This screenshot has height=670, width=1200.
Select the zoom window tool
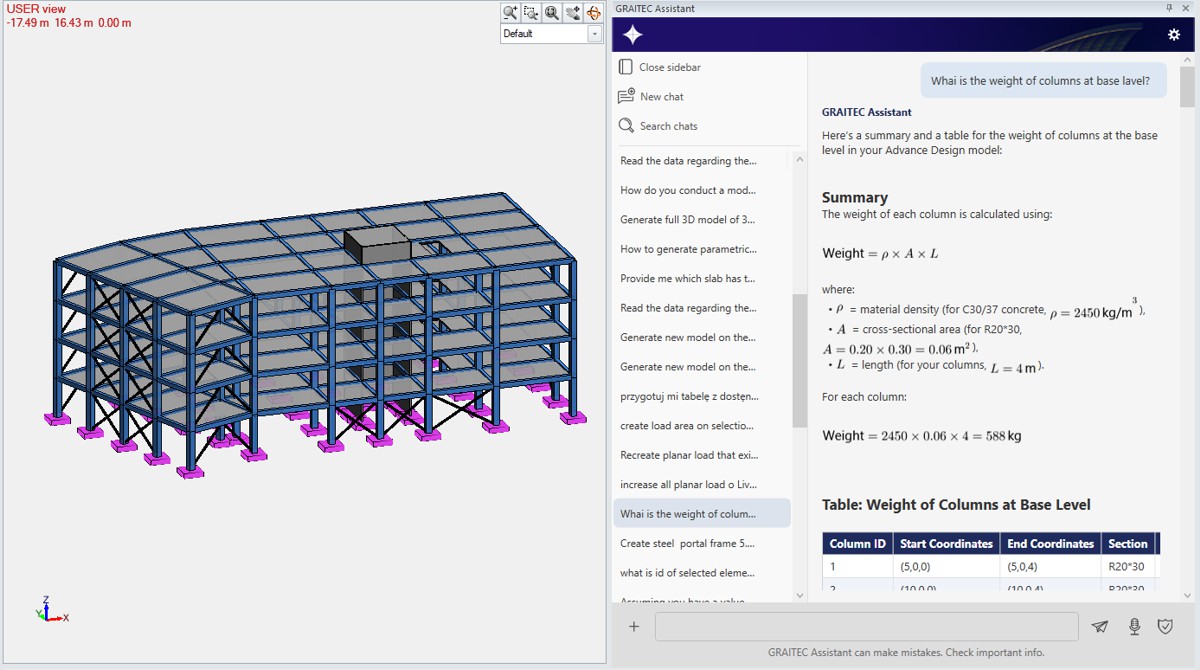coord(531,13)
